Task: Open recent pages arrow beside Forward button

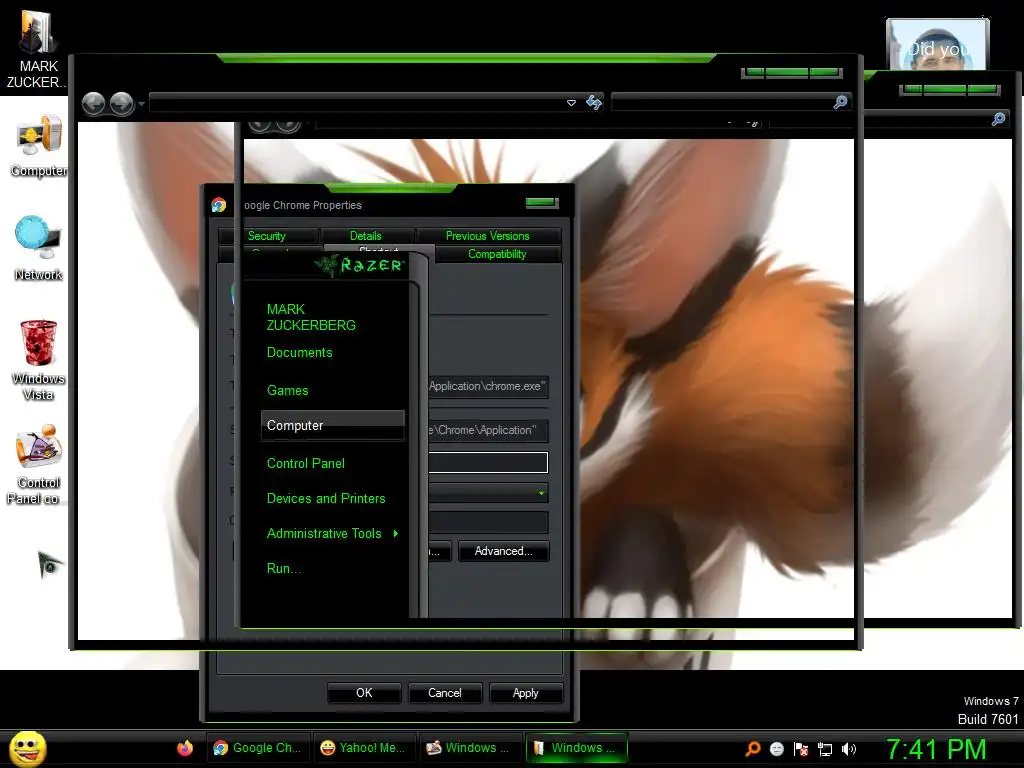Action: tap(141, 104)
